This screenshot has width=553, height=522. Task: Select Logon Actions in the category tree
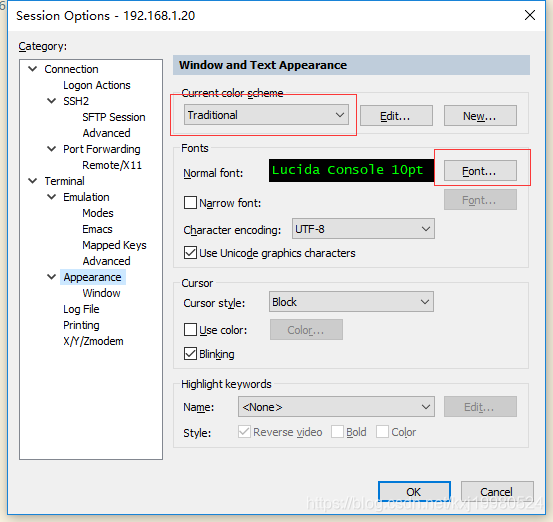pyautogui.click(x=97, y=85)
